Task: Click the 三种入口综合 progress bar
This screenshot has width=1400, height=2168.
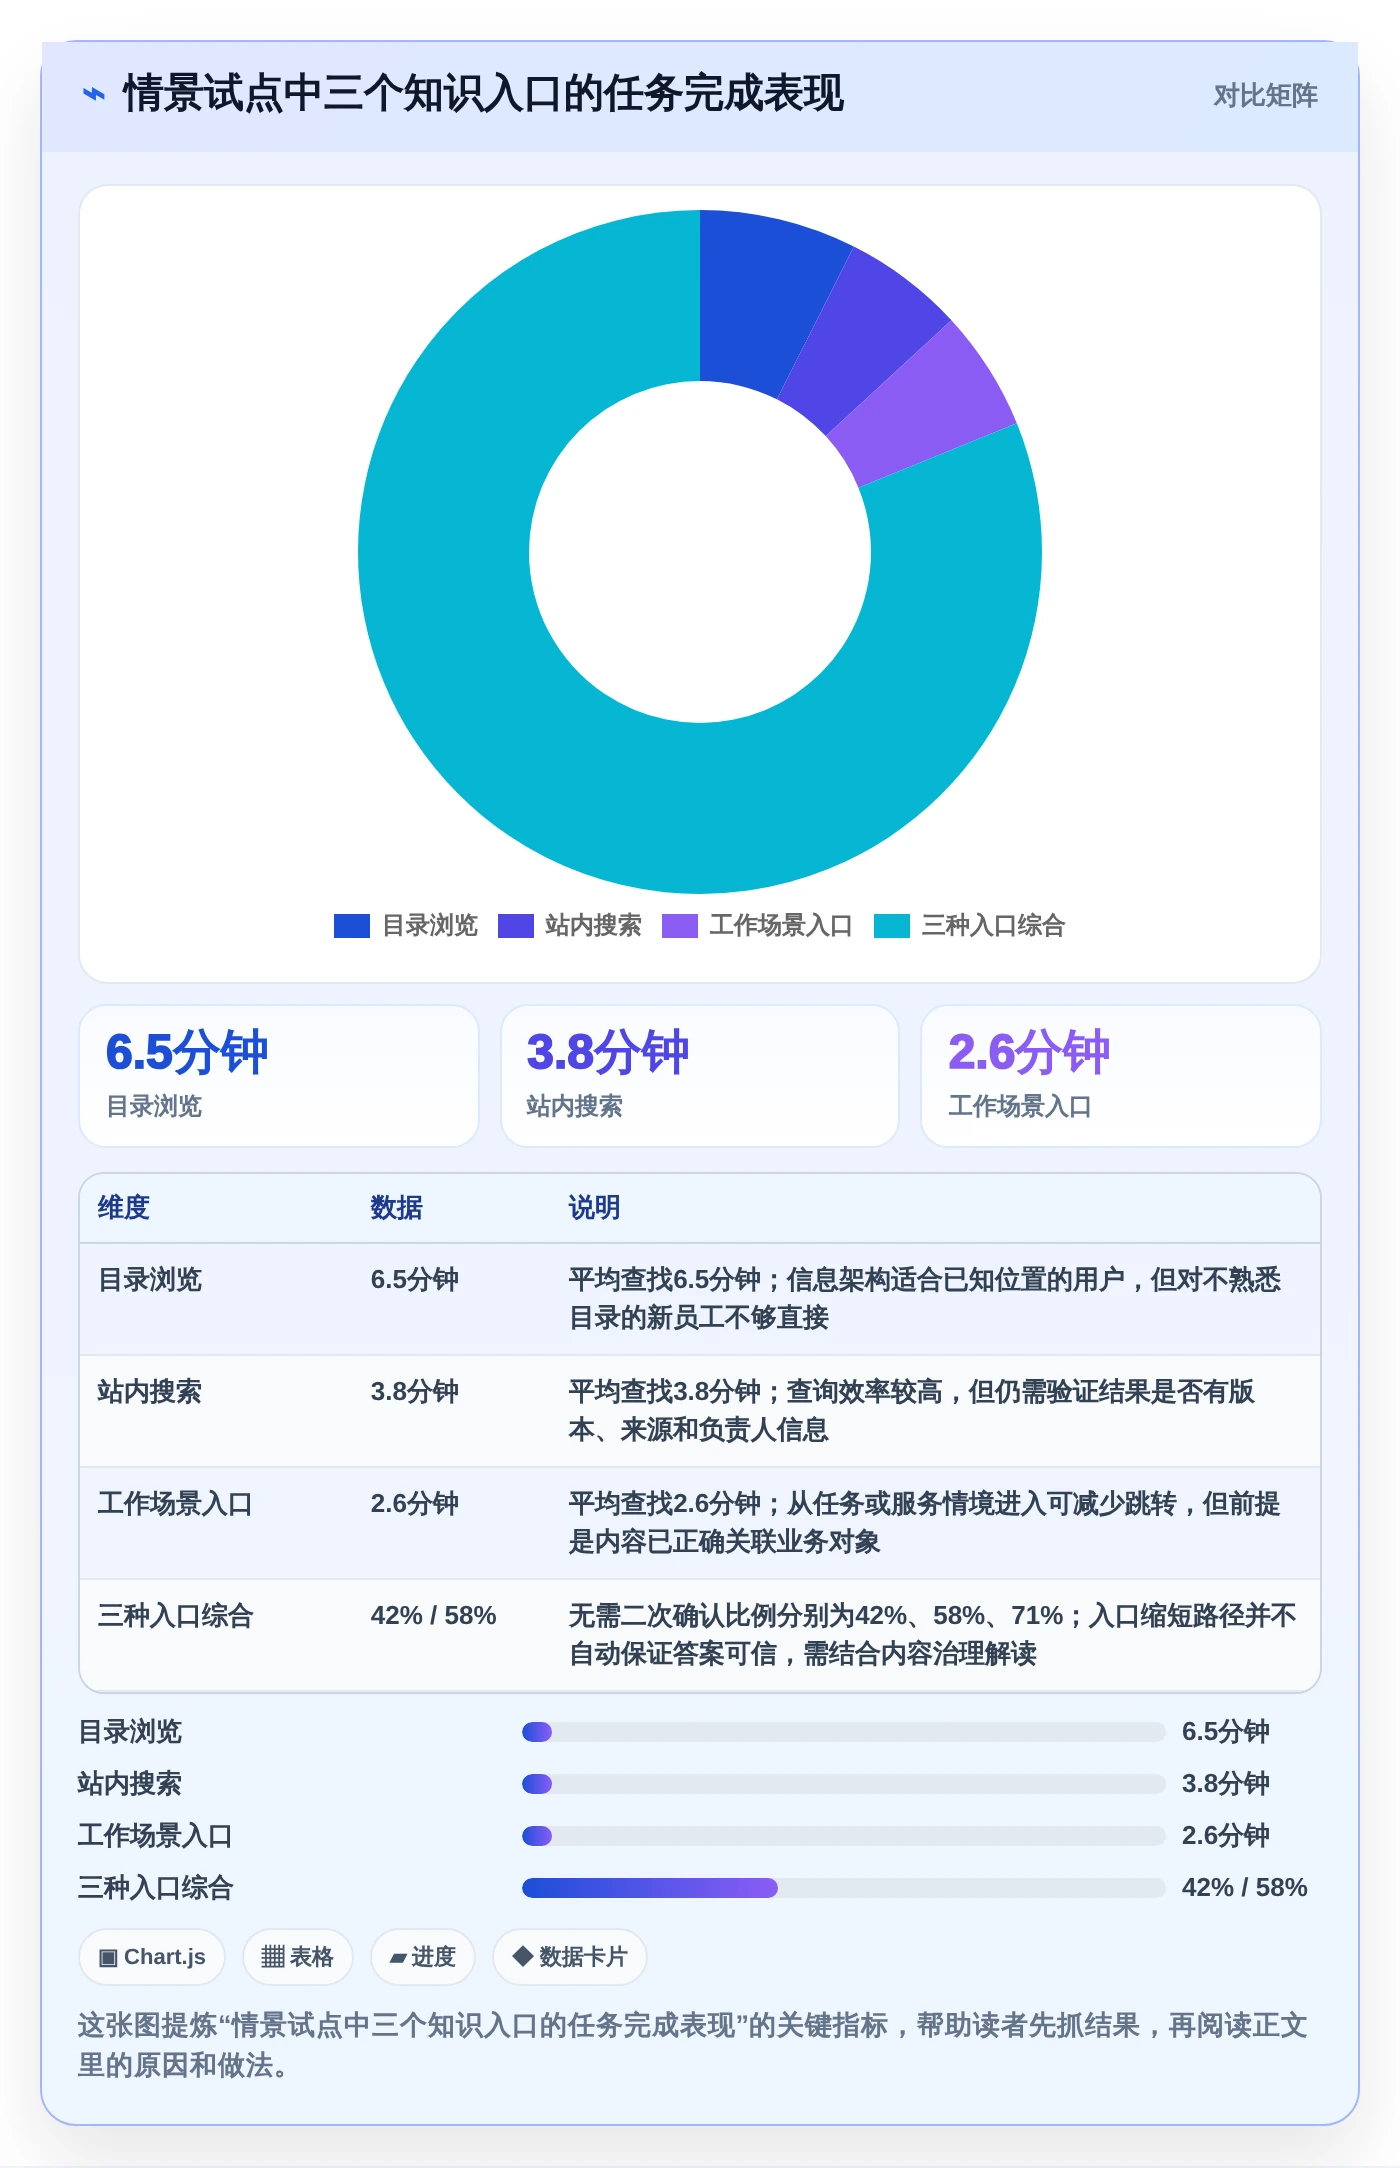Action: pyautogui.click(x=844, y=1888)
